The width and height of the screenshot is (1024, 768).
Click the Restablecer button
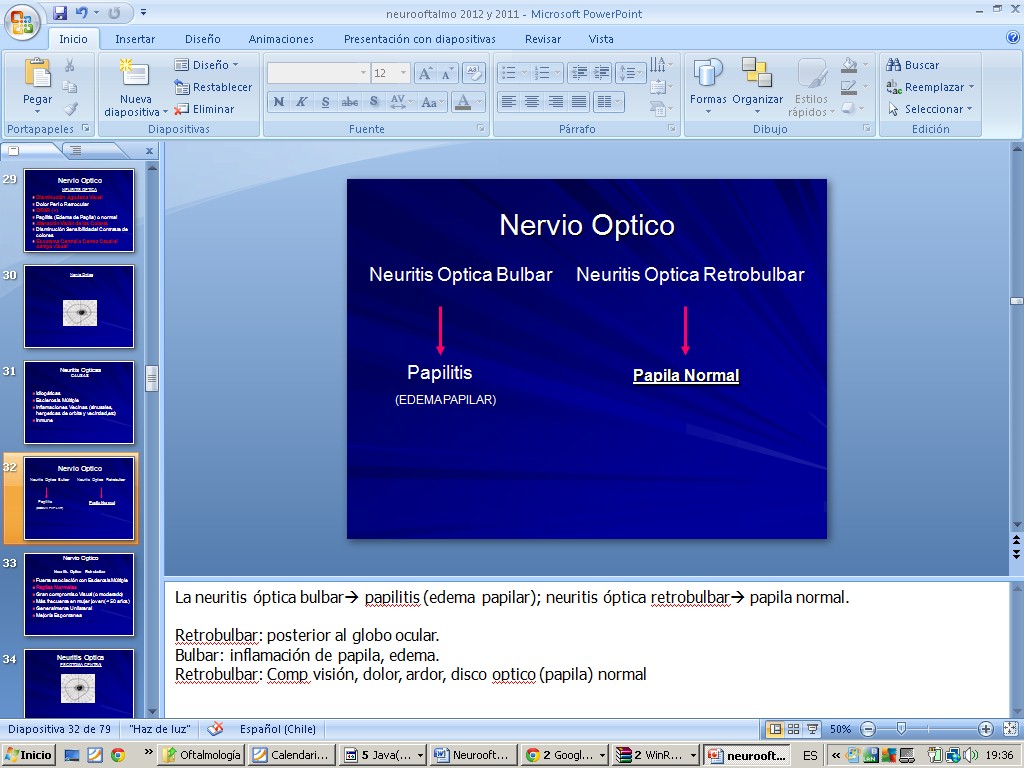213,87
